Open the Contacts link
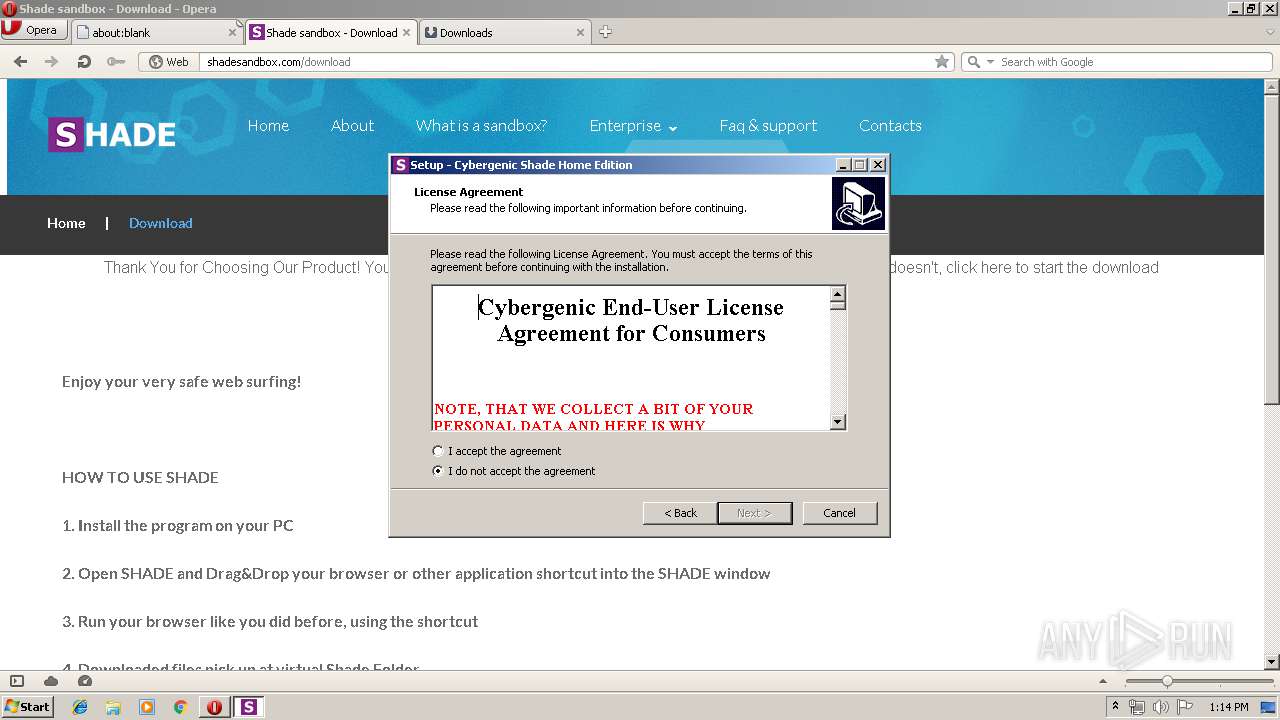This screenshot has height=720, width=1280. (890, 126)
